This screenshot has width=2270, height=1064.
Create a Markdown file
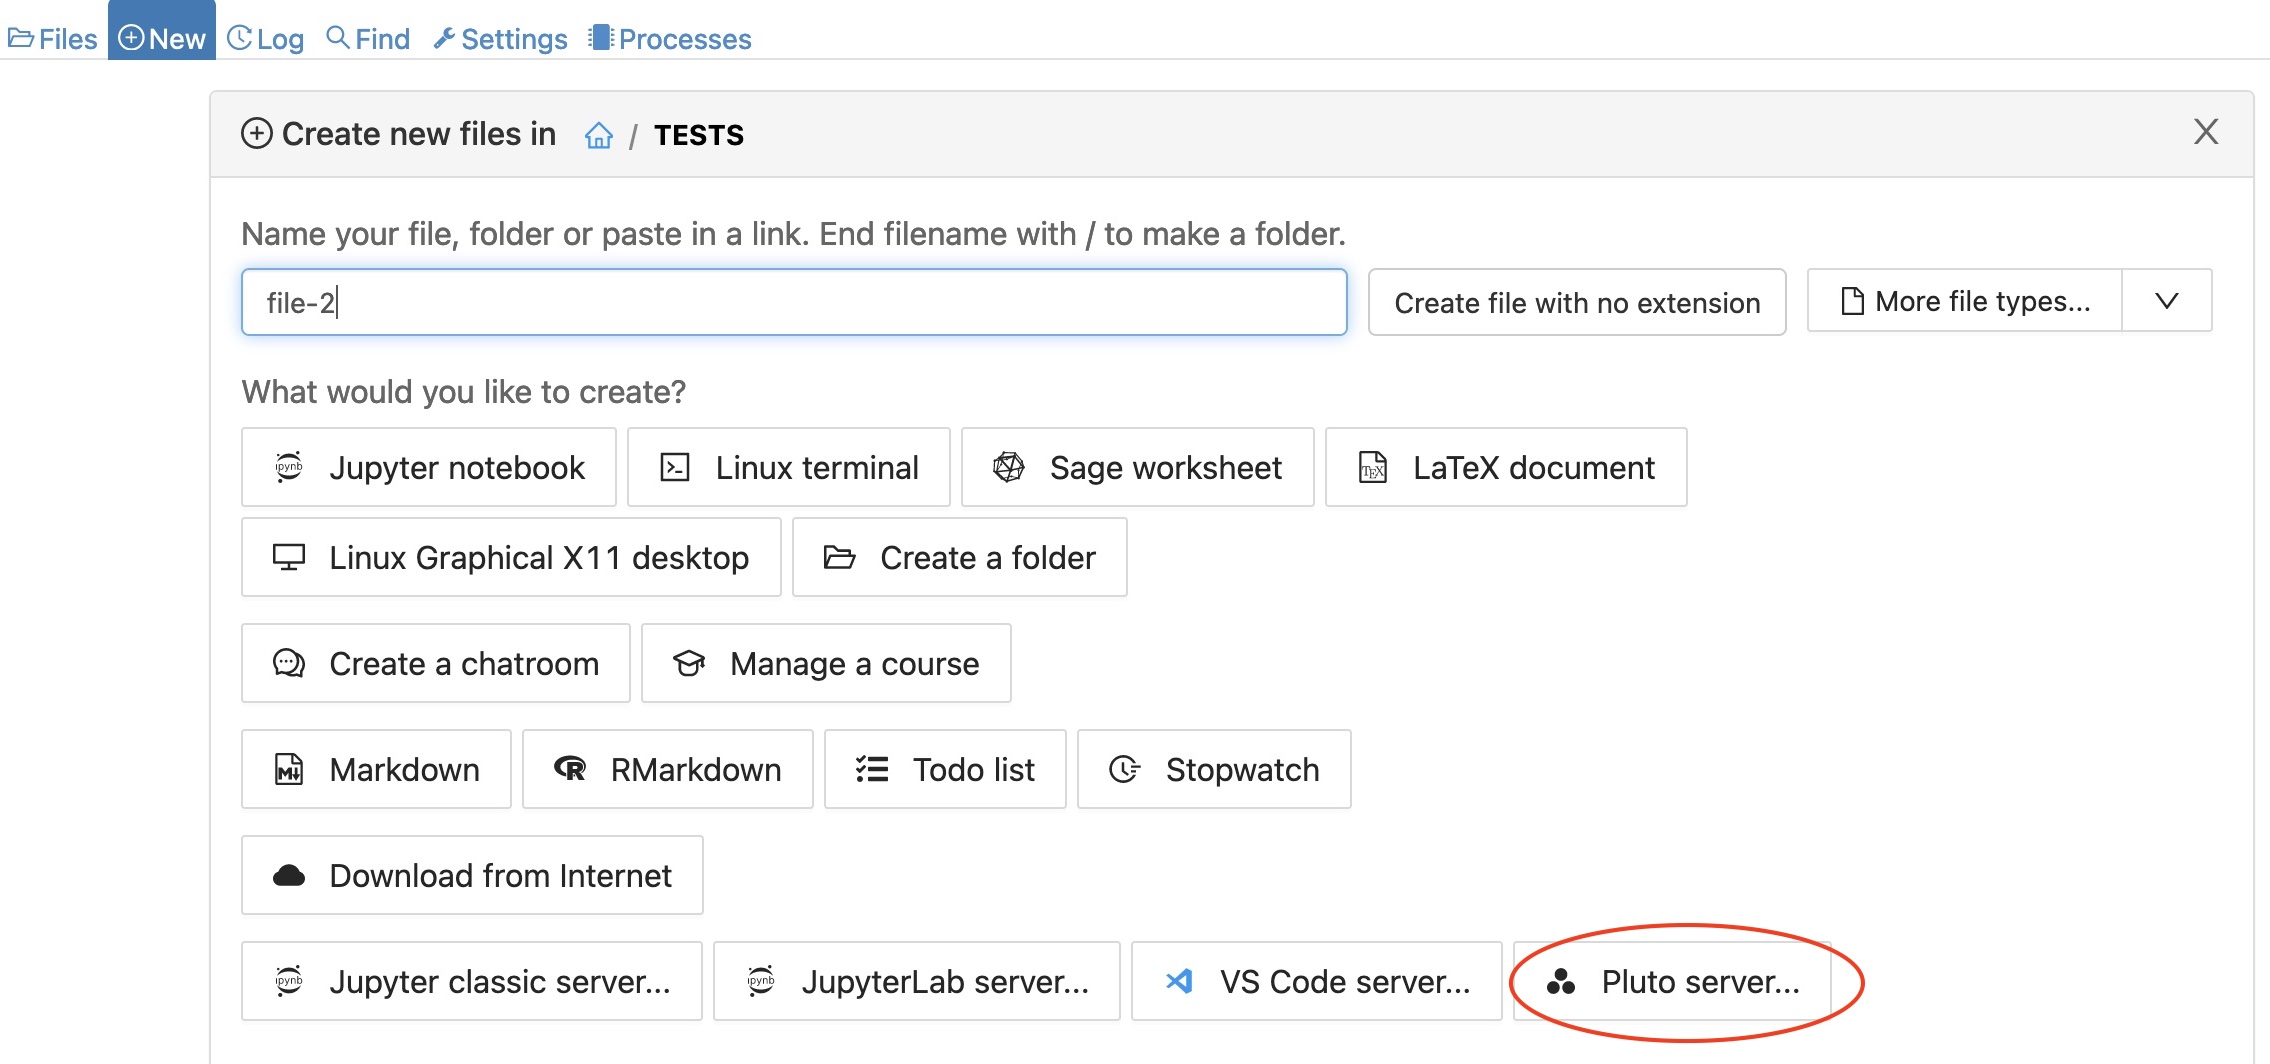(x=376, y=769)
